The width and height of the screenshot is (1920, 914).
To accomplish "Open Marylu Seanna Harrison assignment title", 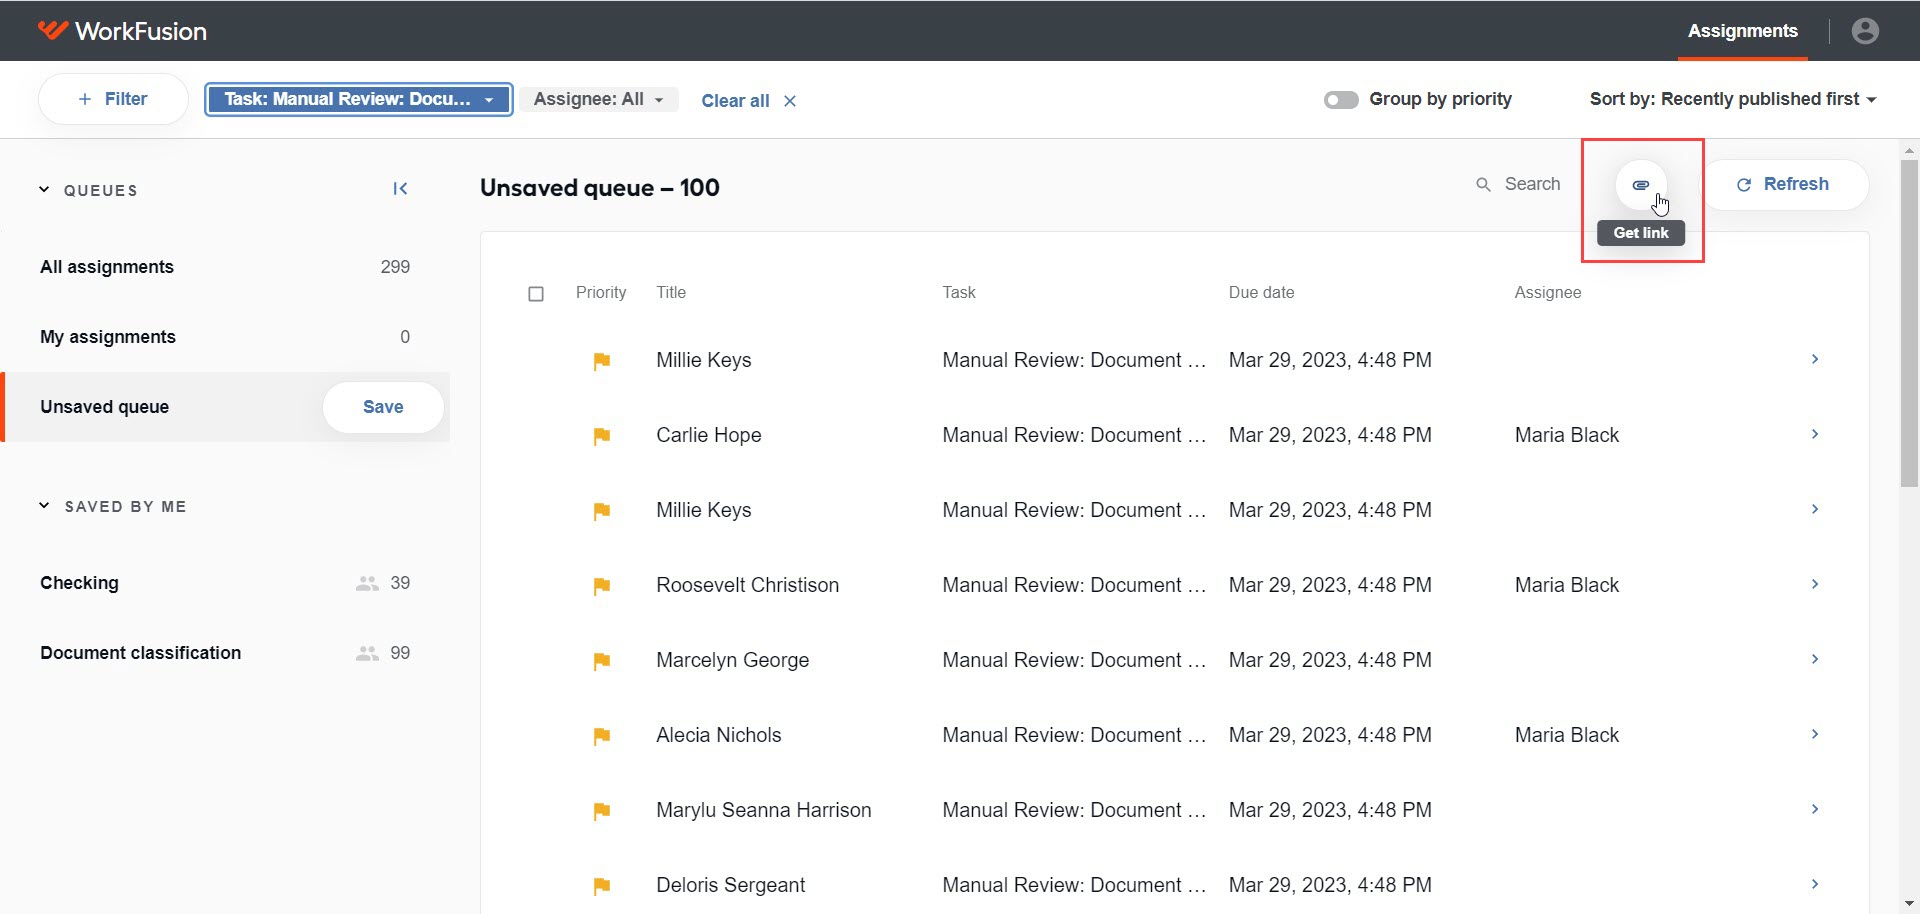I will pos(763,810).
